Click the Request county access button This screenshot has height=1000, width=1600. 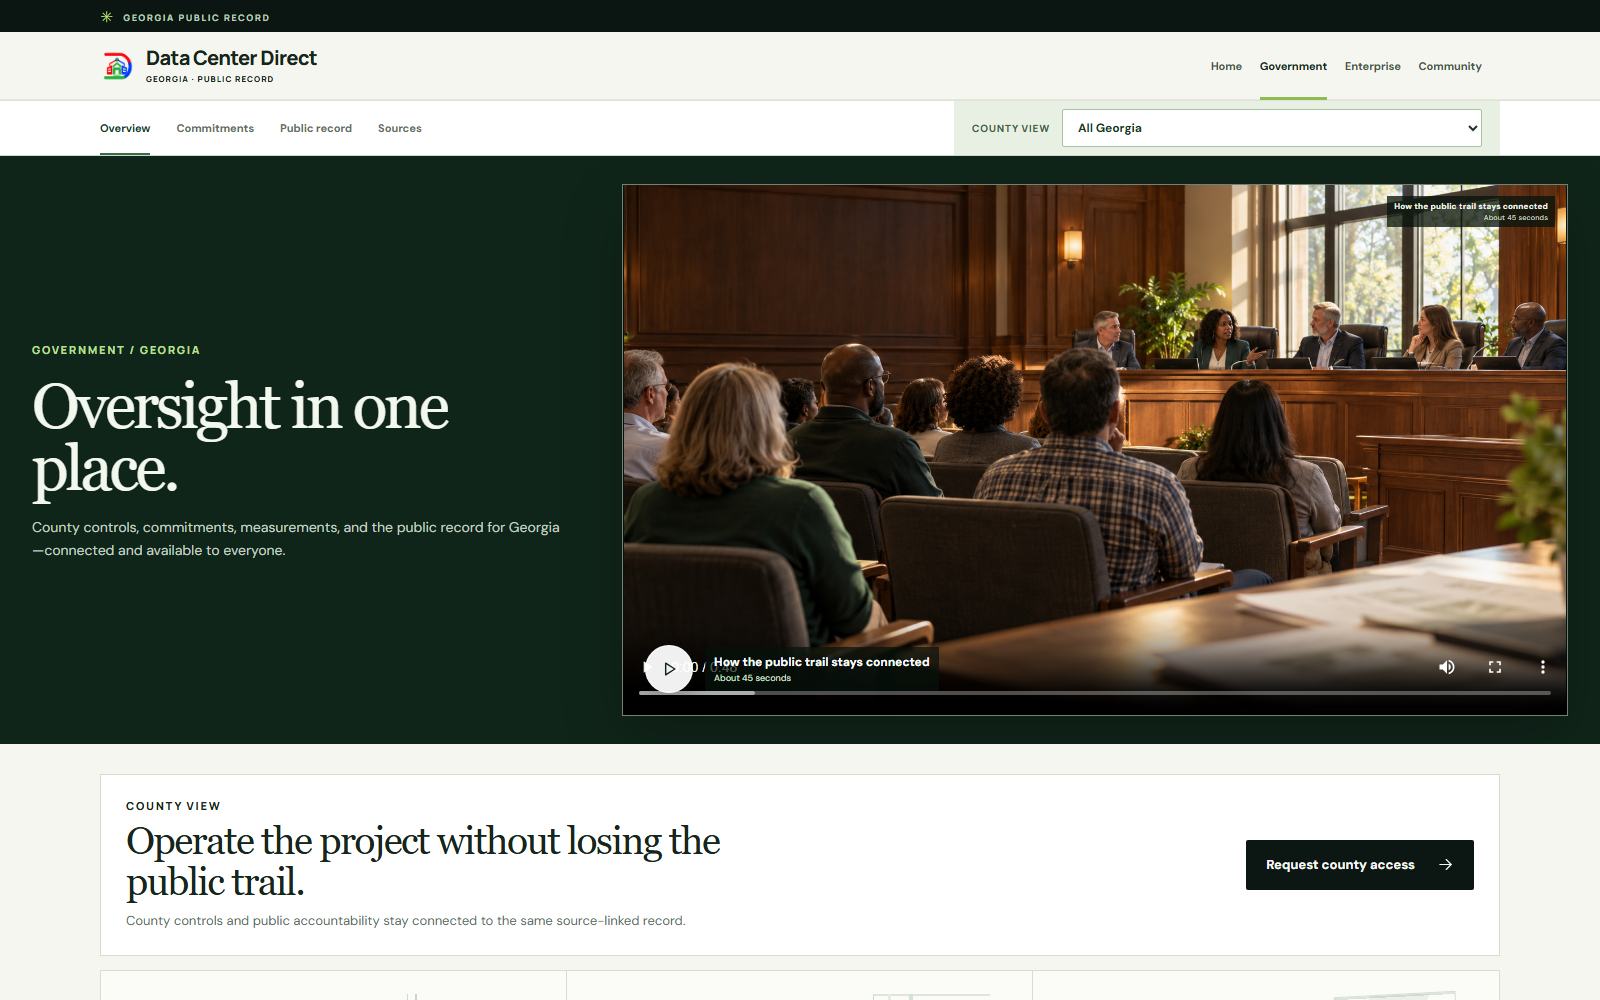point(1360,865)
